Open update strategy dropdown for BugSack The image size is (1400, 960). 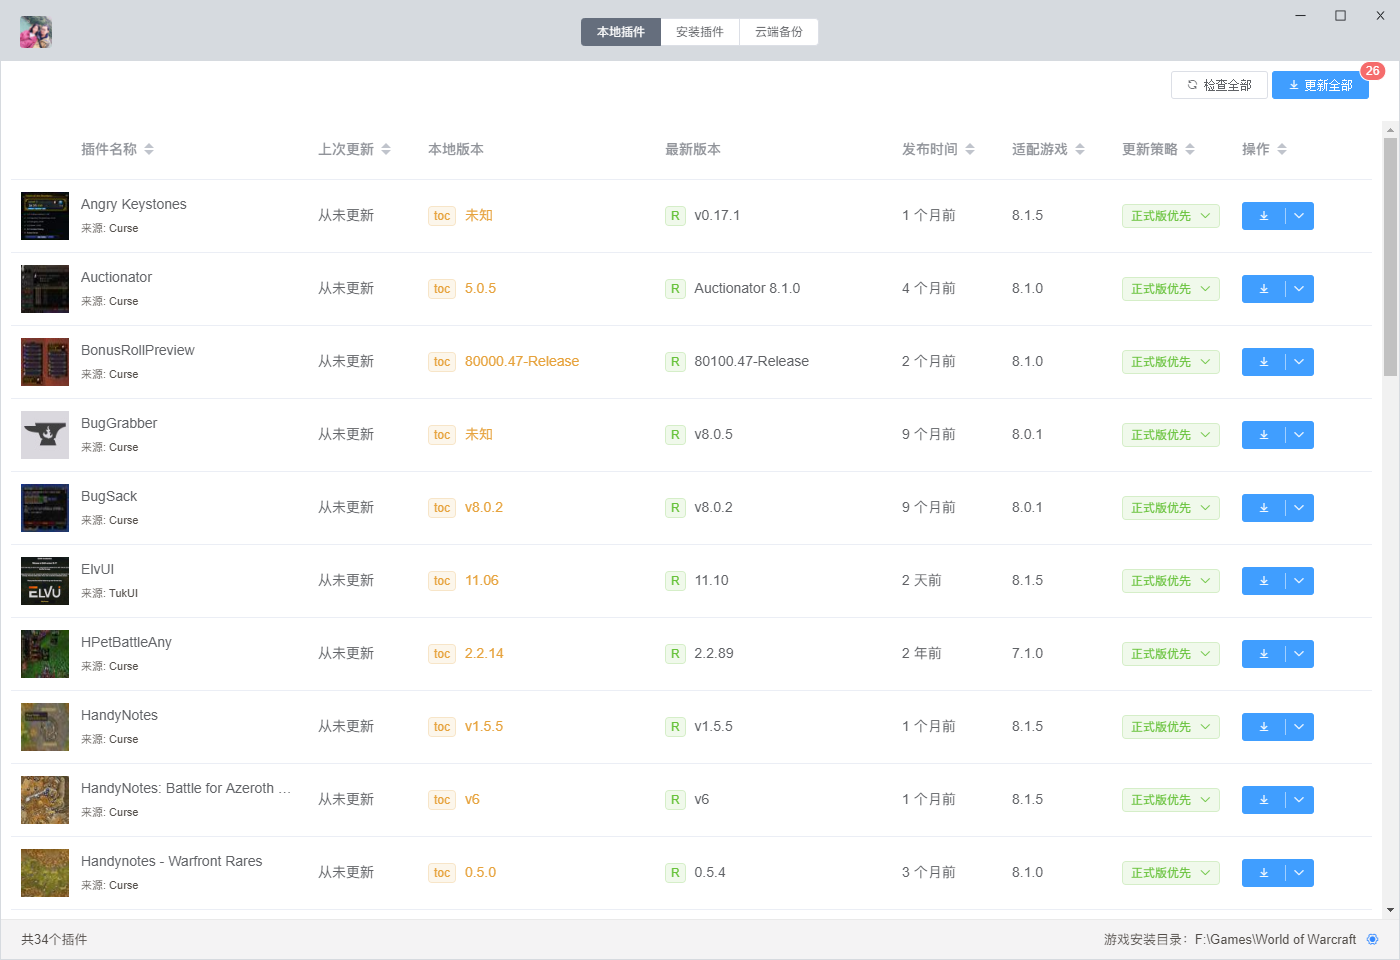(1170, 508)
